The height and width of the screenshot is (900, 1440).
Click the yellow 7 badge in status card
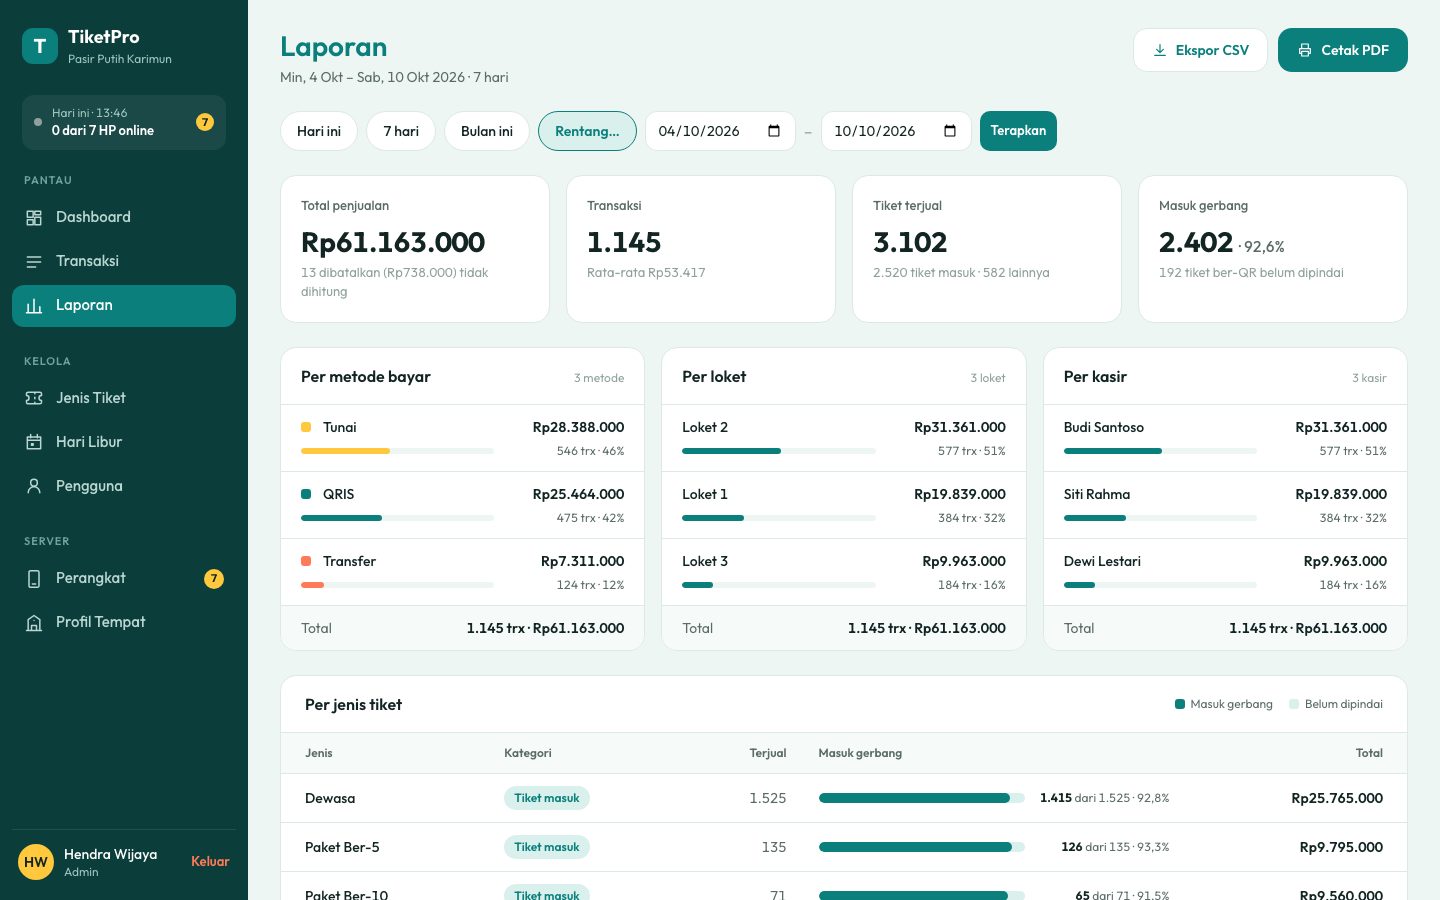(205, 122)
